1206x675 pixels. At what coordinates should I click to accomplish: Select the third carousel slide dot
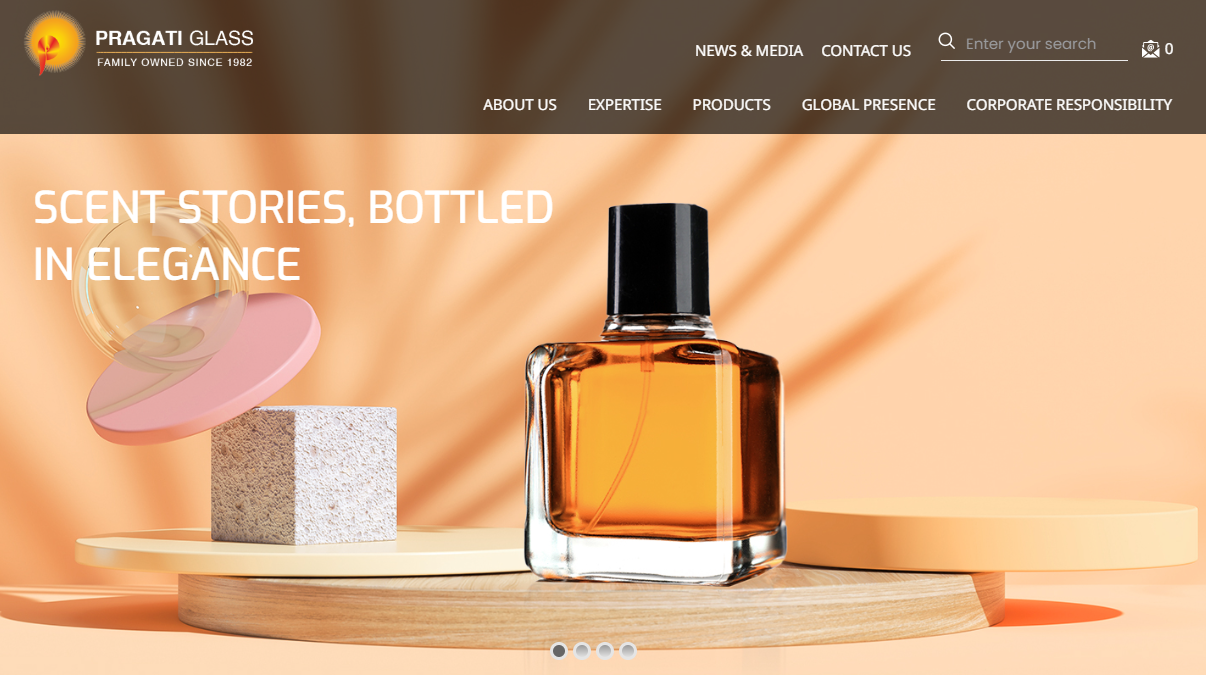coord(605,650)
